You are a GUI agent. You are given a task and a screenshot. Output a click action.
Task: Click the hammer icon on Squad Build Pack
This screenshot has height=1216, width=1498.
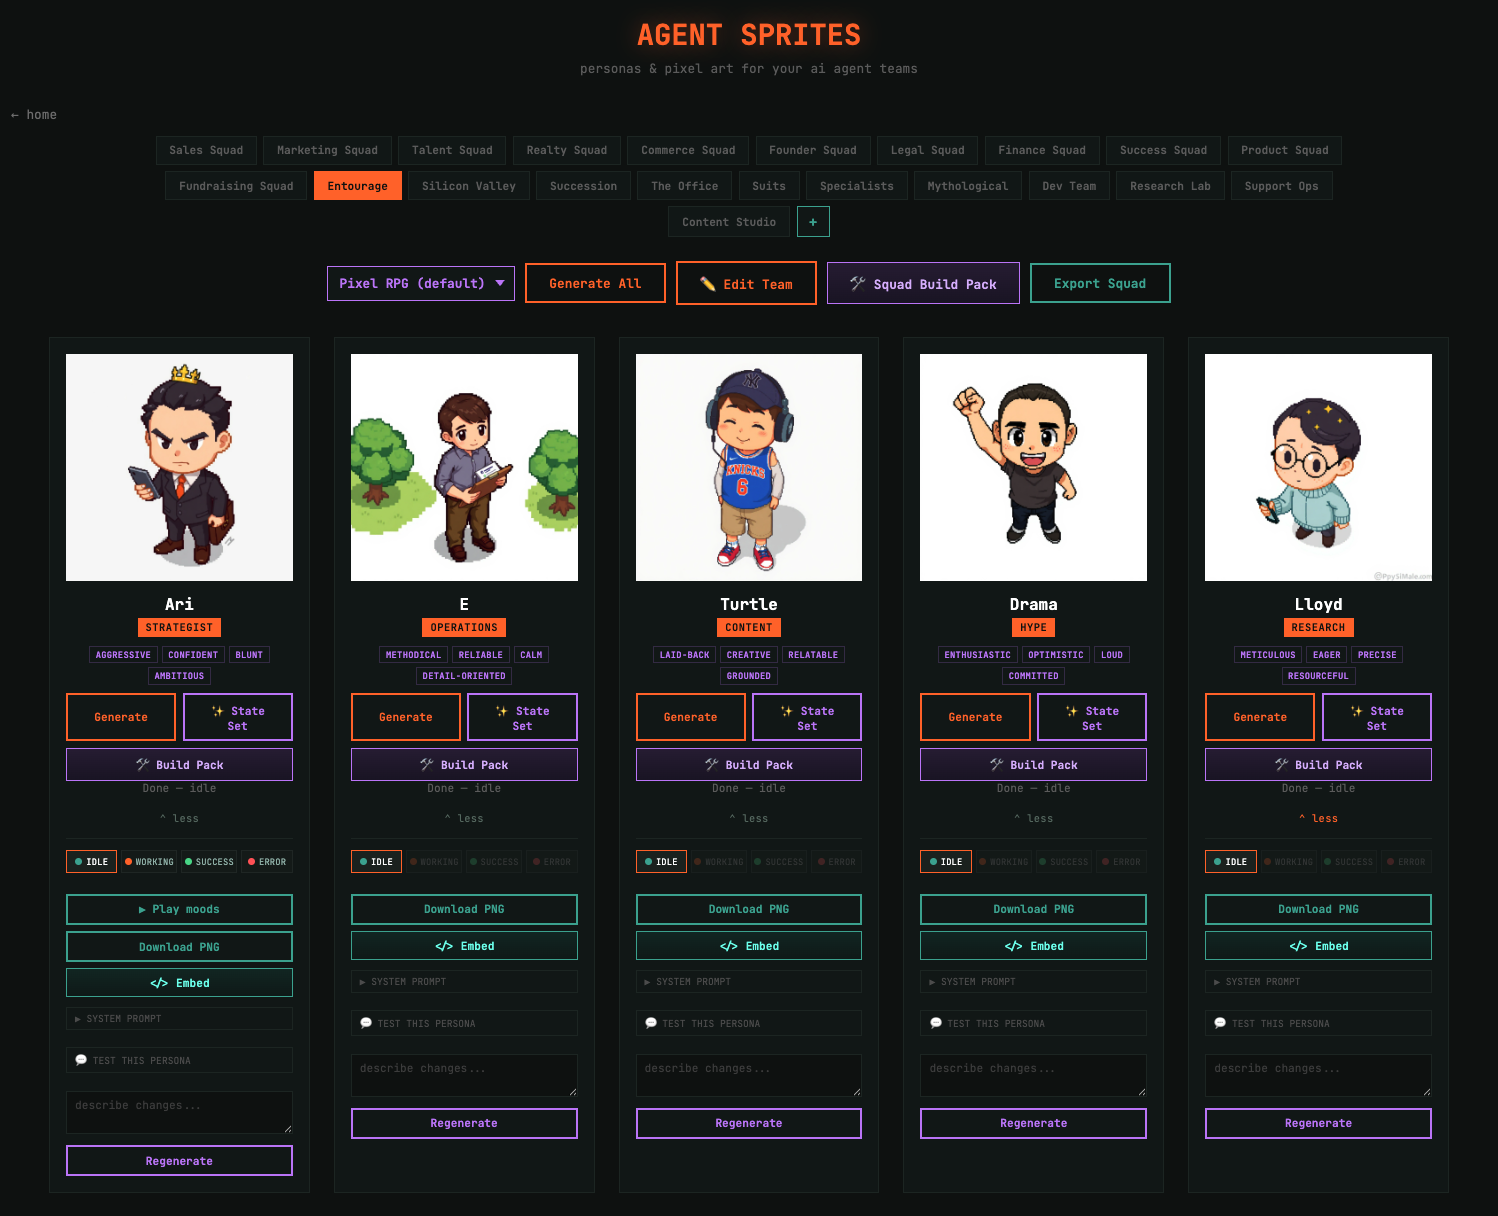(x=858, y=284)
